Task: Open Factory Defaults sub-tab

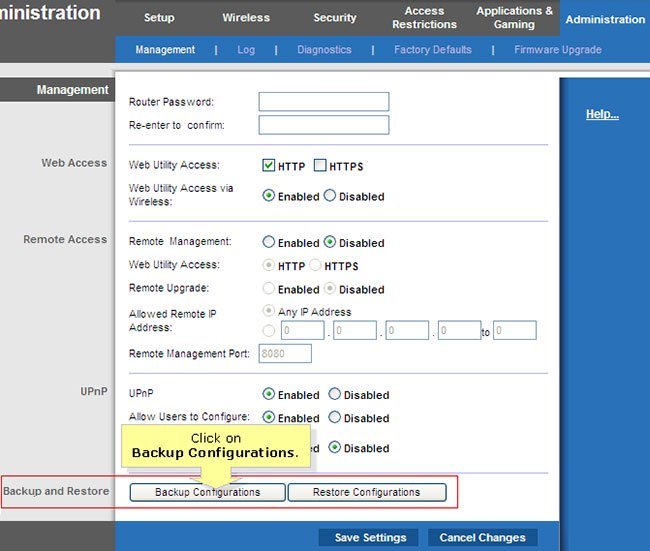Action: tap(432, 50)
